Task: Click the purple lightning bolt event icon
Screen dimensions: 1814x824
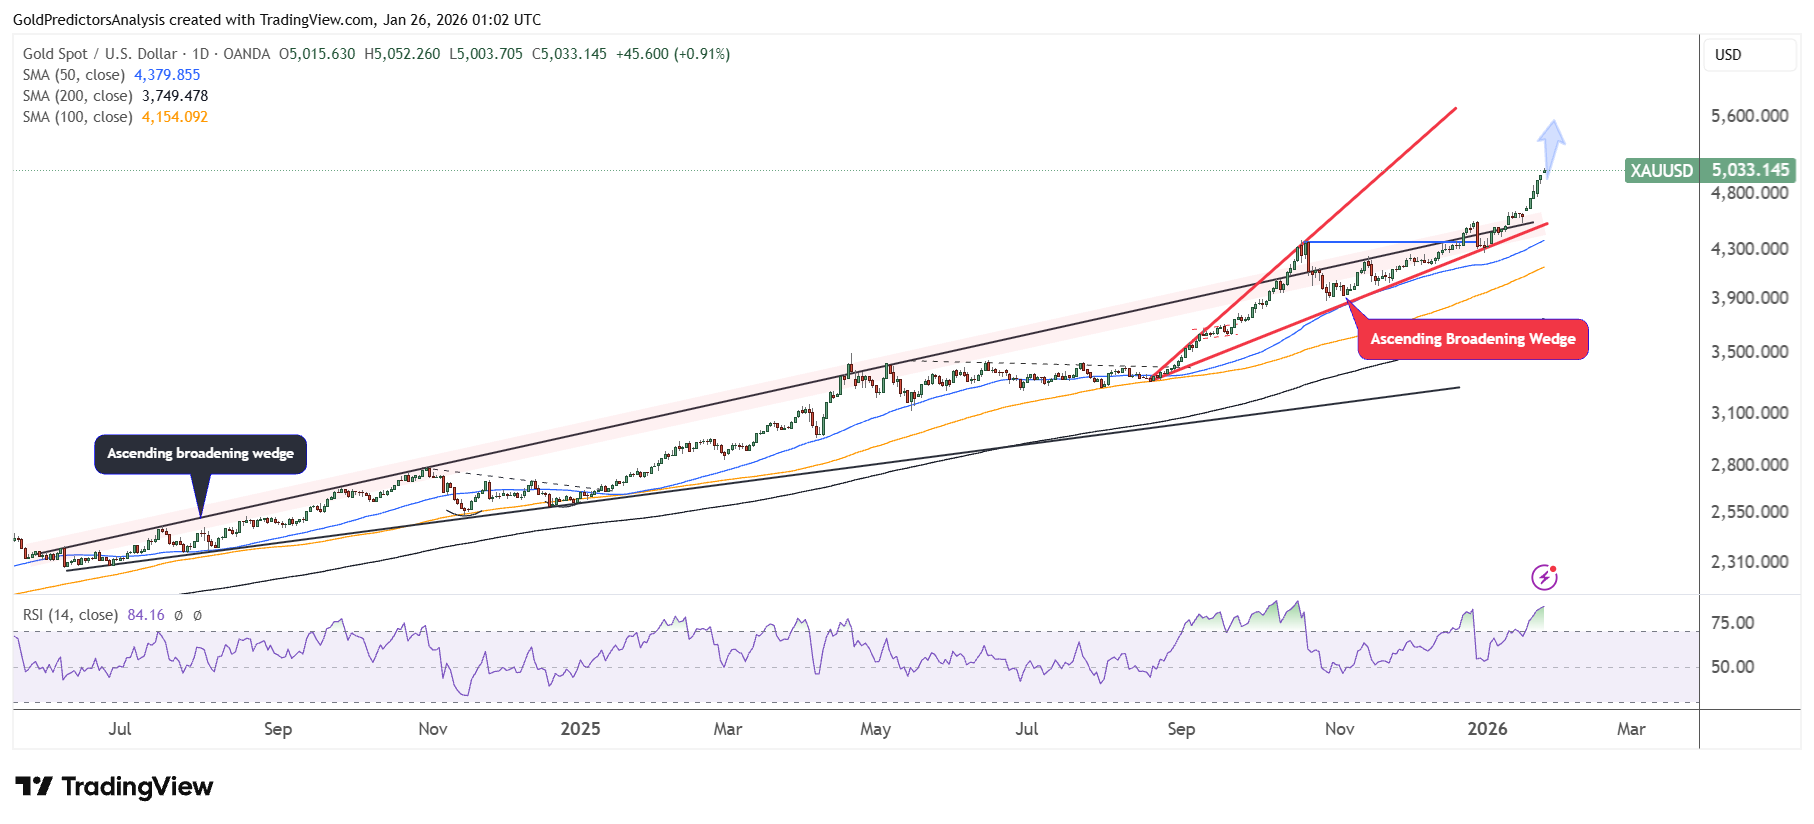Action: (x=1544, y=577)
